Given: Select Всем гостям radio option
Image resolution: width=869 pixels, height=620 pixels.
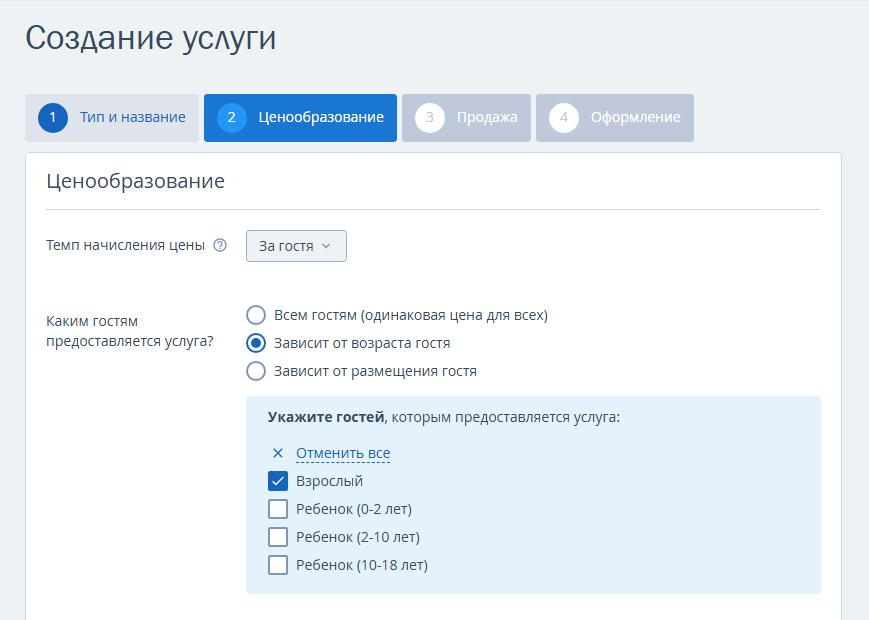Looking at the screenshot, I should [255, 315].
